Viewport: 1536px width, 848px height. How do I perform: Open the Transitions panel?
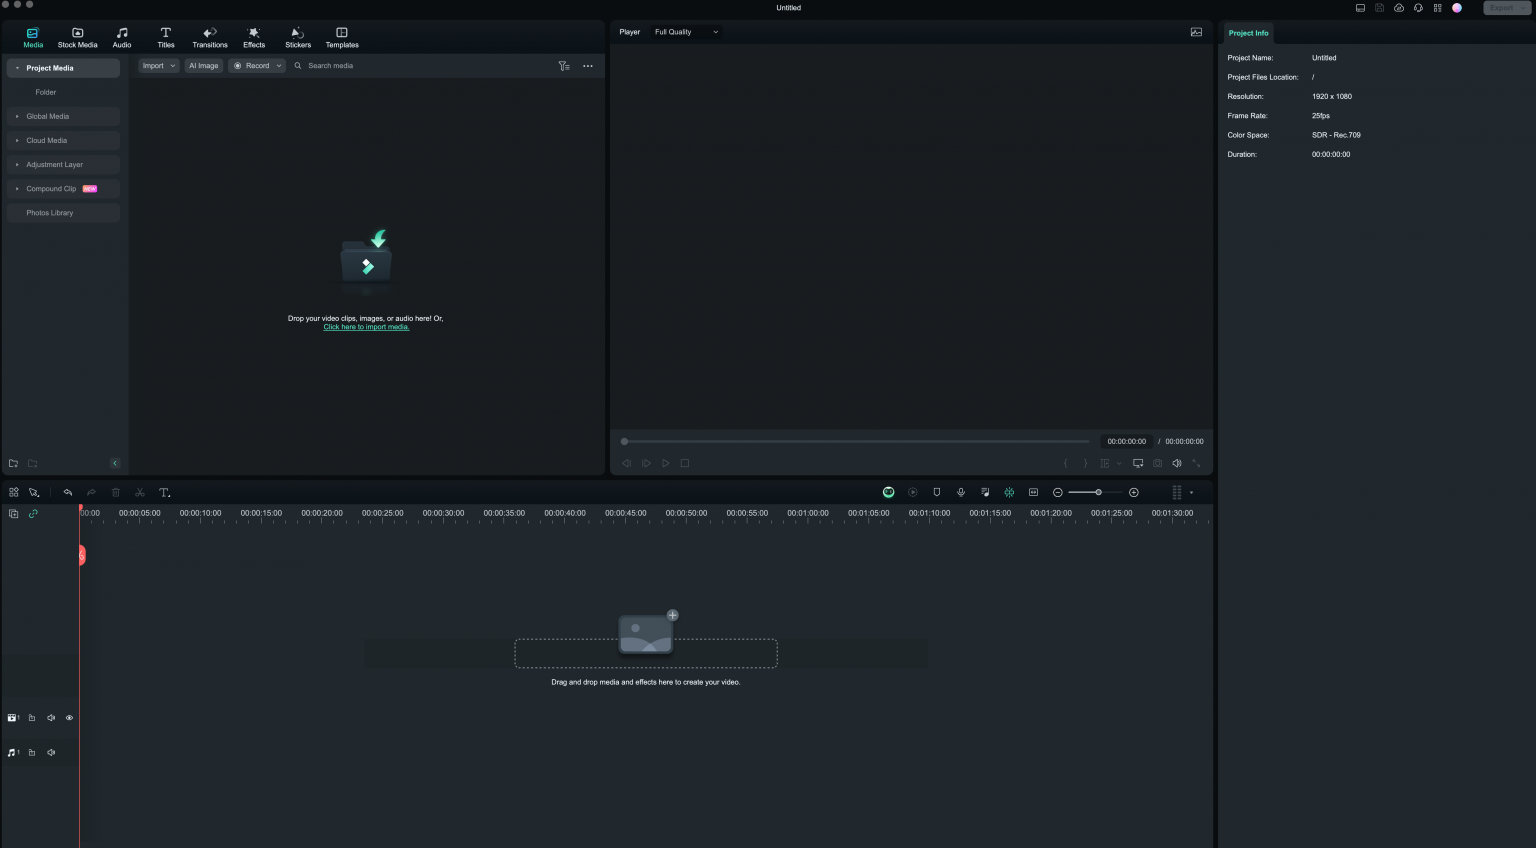(x=209, y=37)
